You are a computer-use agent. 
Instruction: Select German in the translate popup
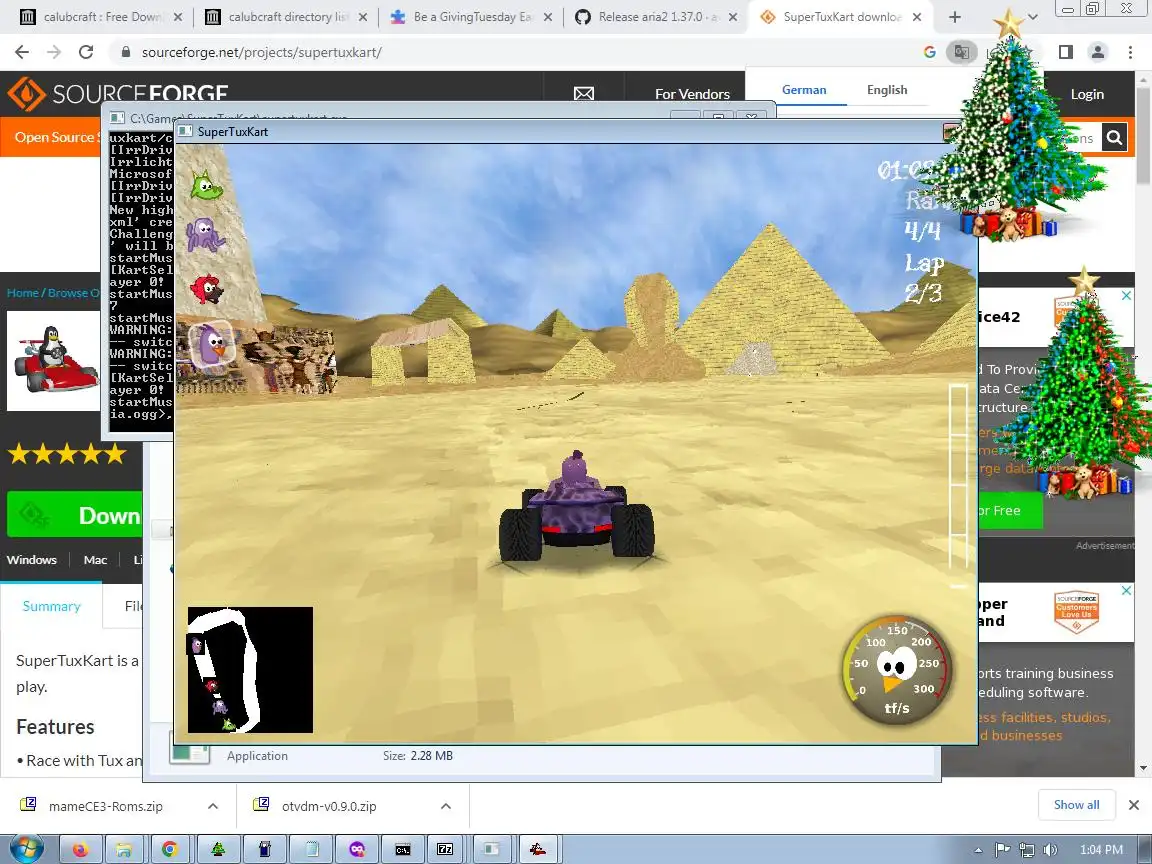click(x=804, y=90)
